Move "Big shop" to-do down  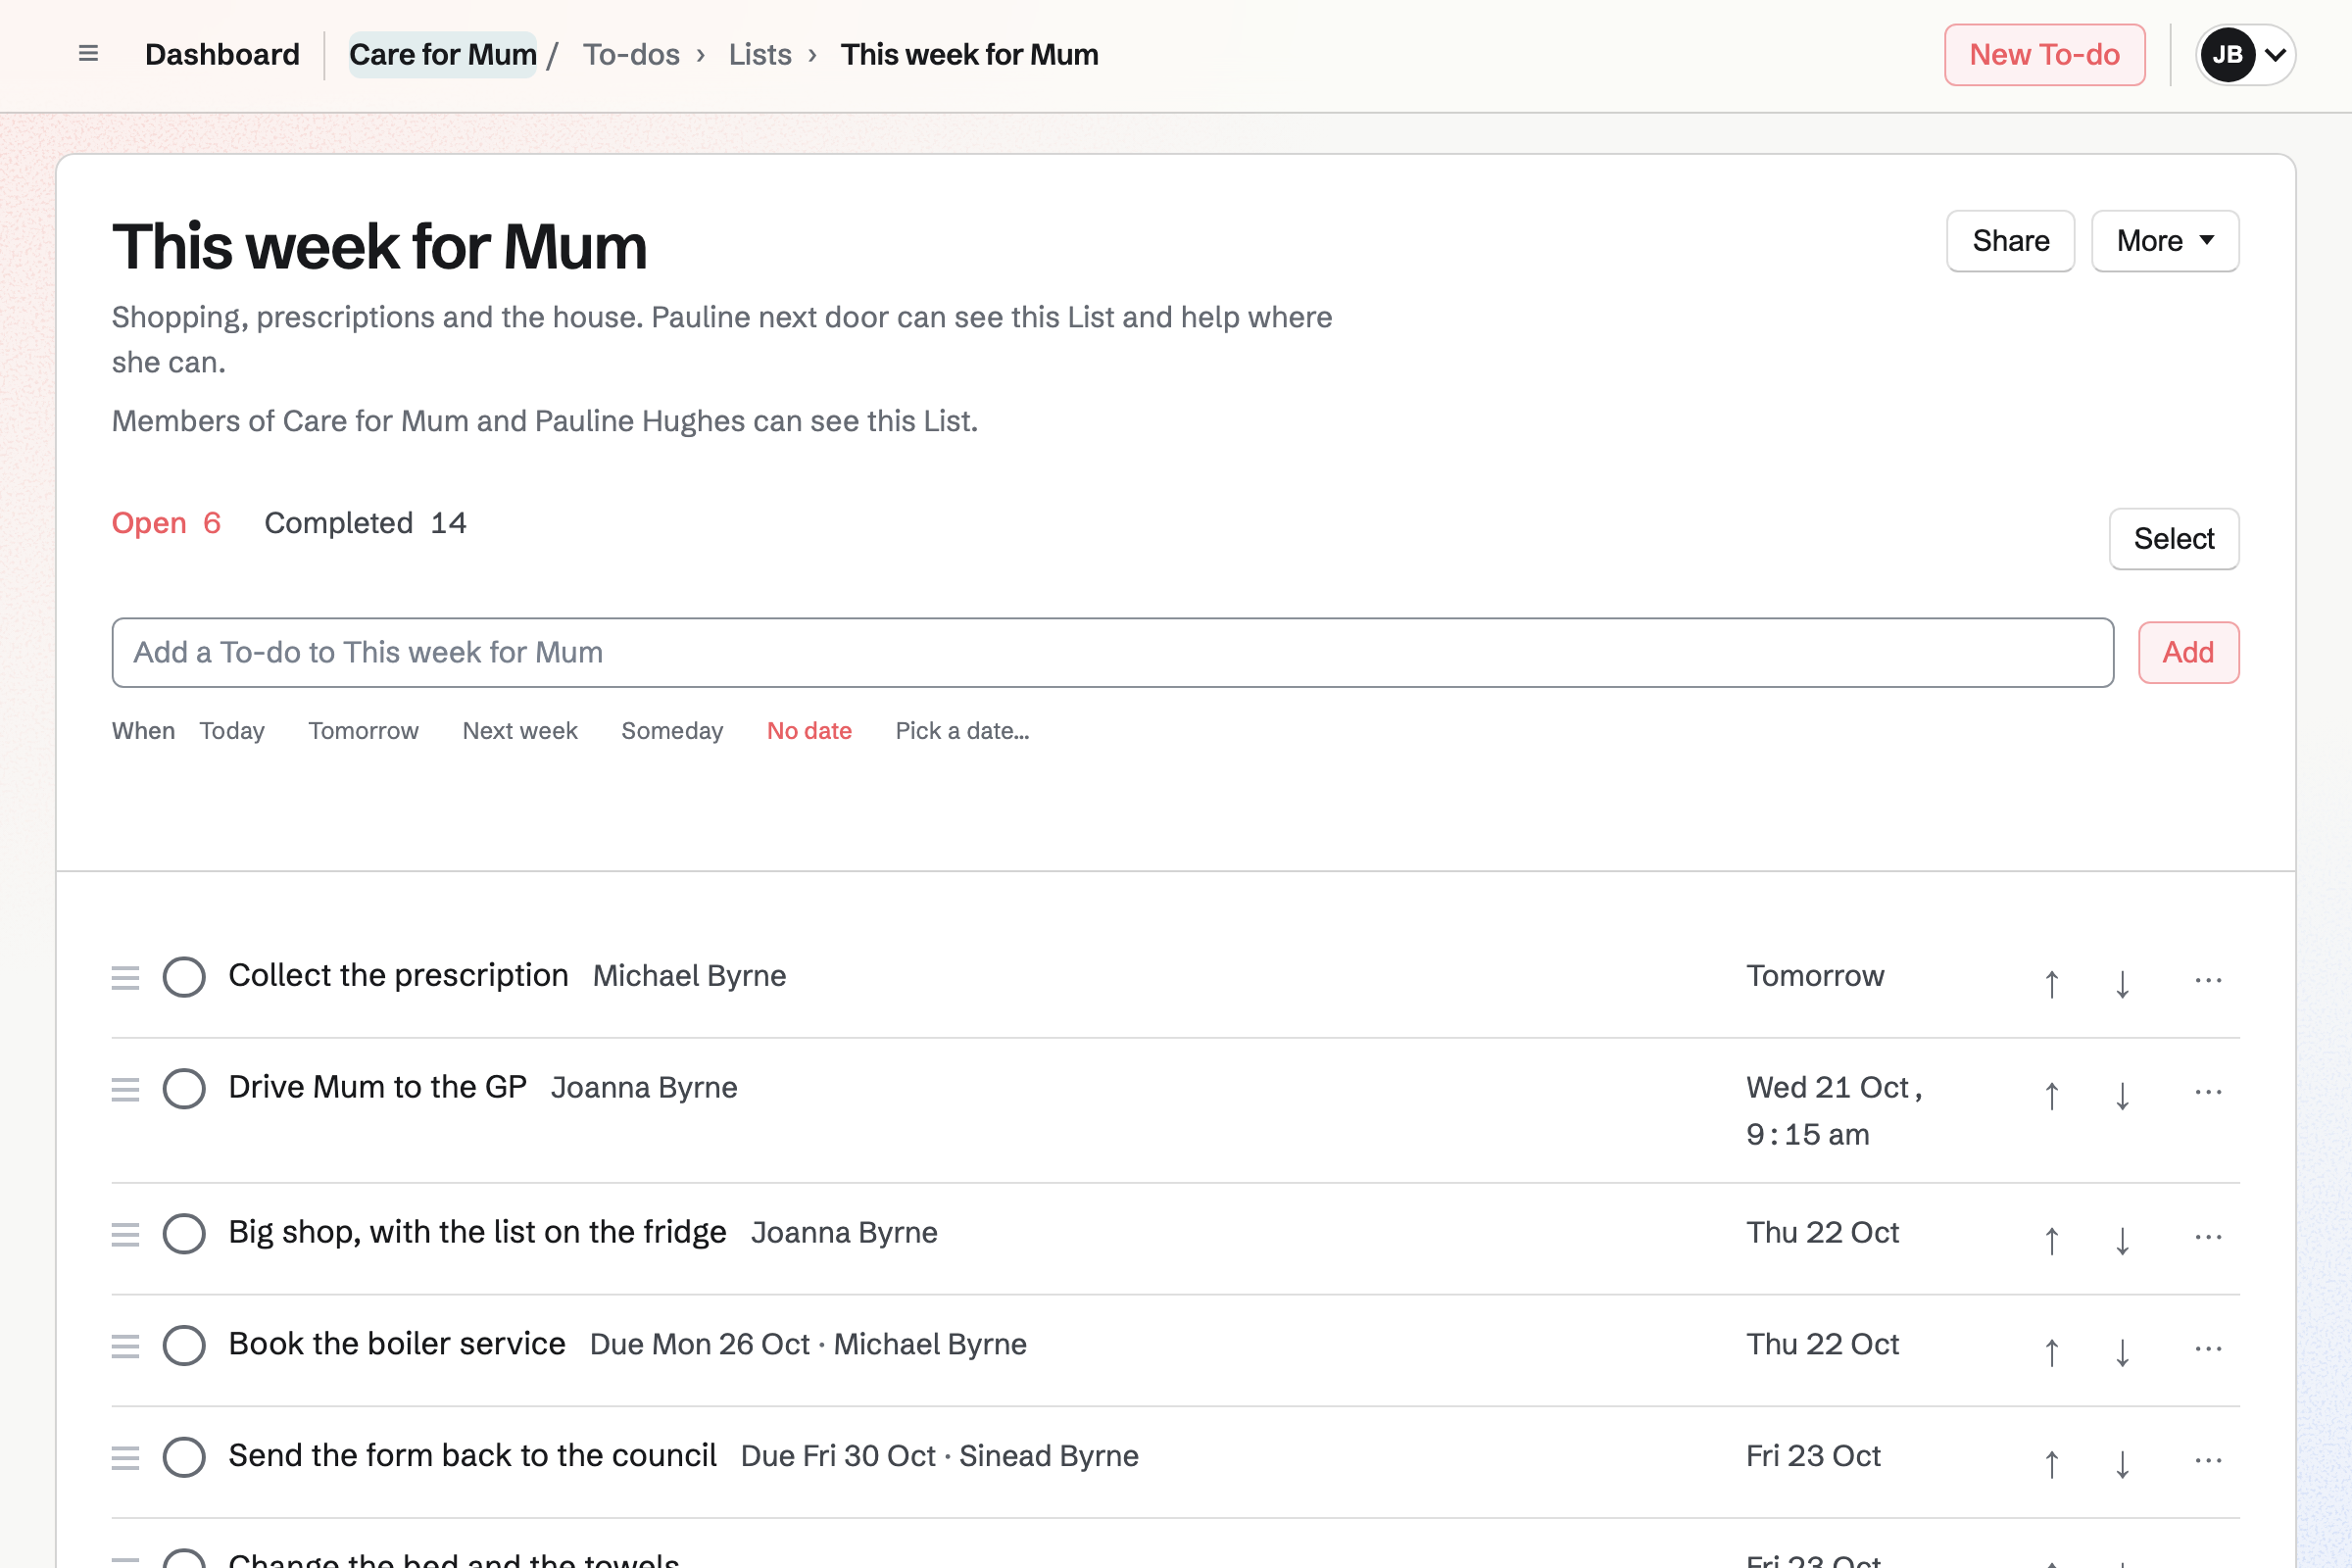tap(2122, 1240)
